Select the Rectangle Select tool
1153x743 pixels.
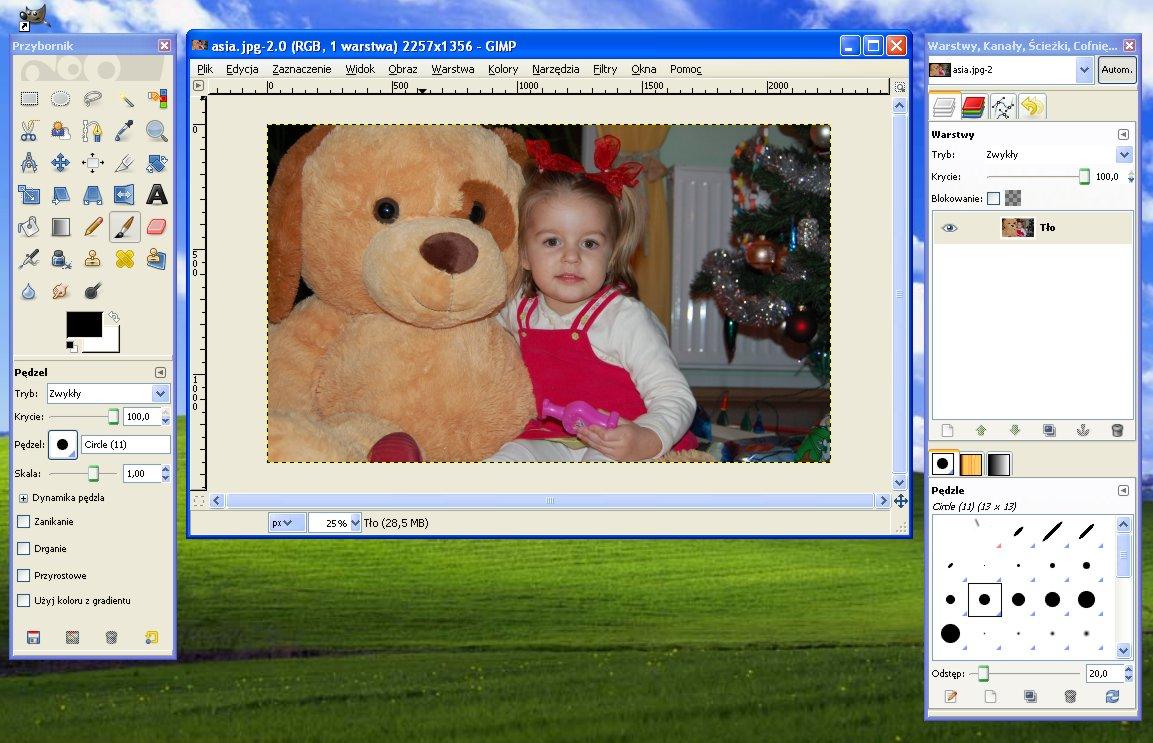(x=29, y=99)
